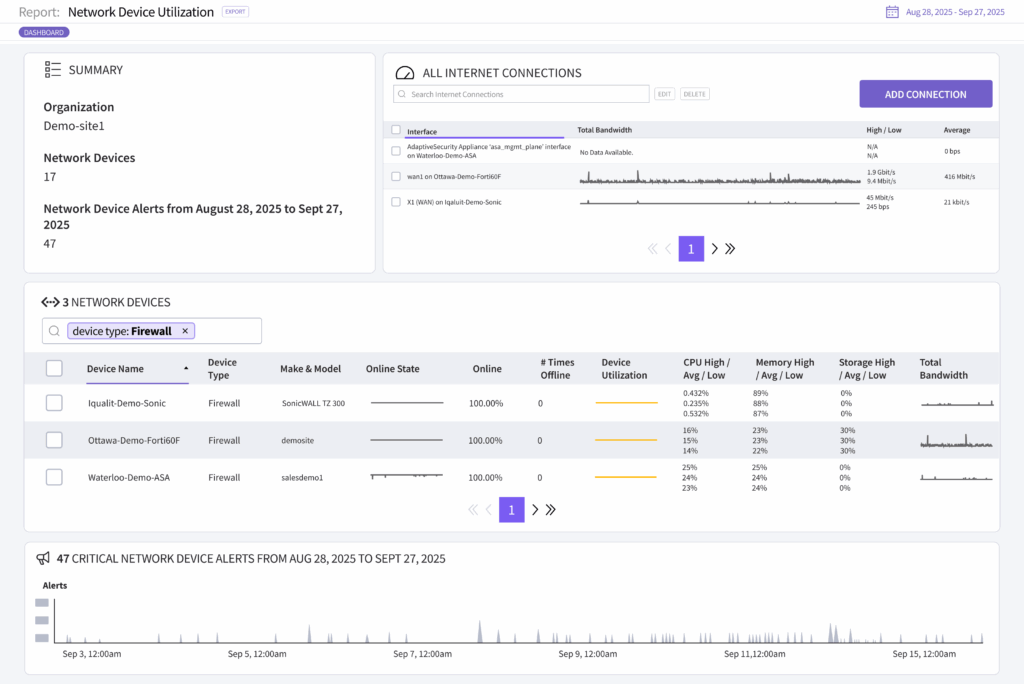
Task: Select the Iqualit-Demo-Sonic device checkbox
Action: coord(54,403)
